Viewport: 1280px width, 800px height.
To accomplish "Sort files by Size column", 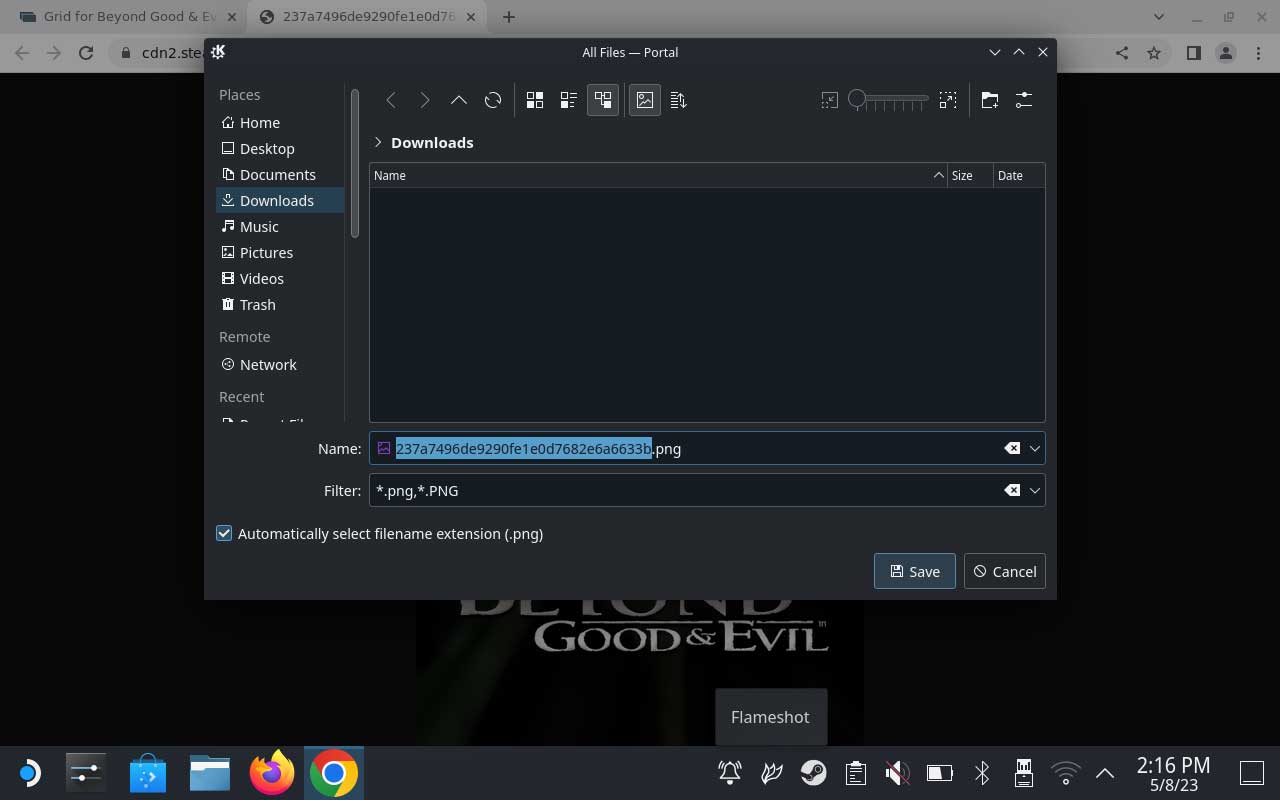I will 970,175.
